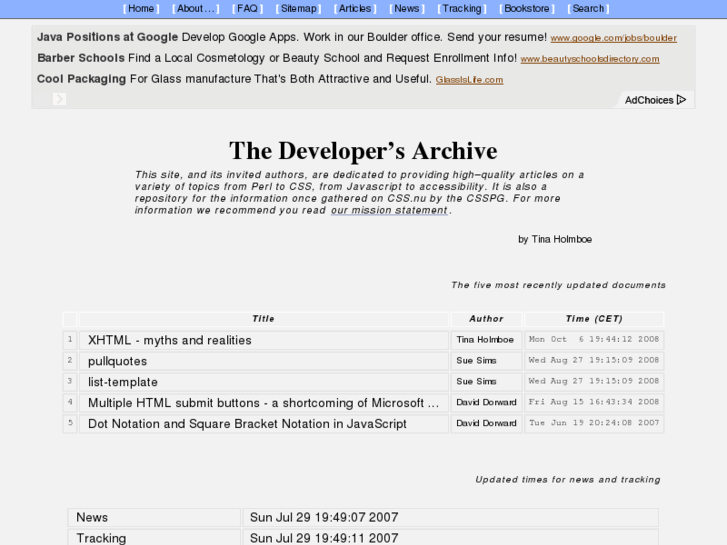Click row number 3 cell

point(70,381)
